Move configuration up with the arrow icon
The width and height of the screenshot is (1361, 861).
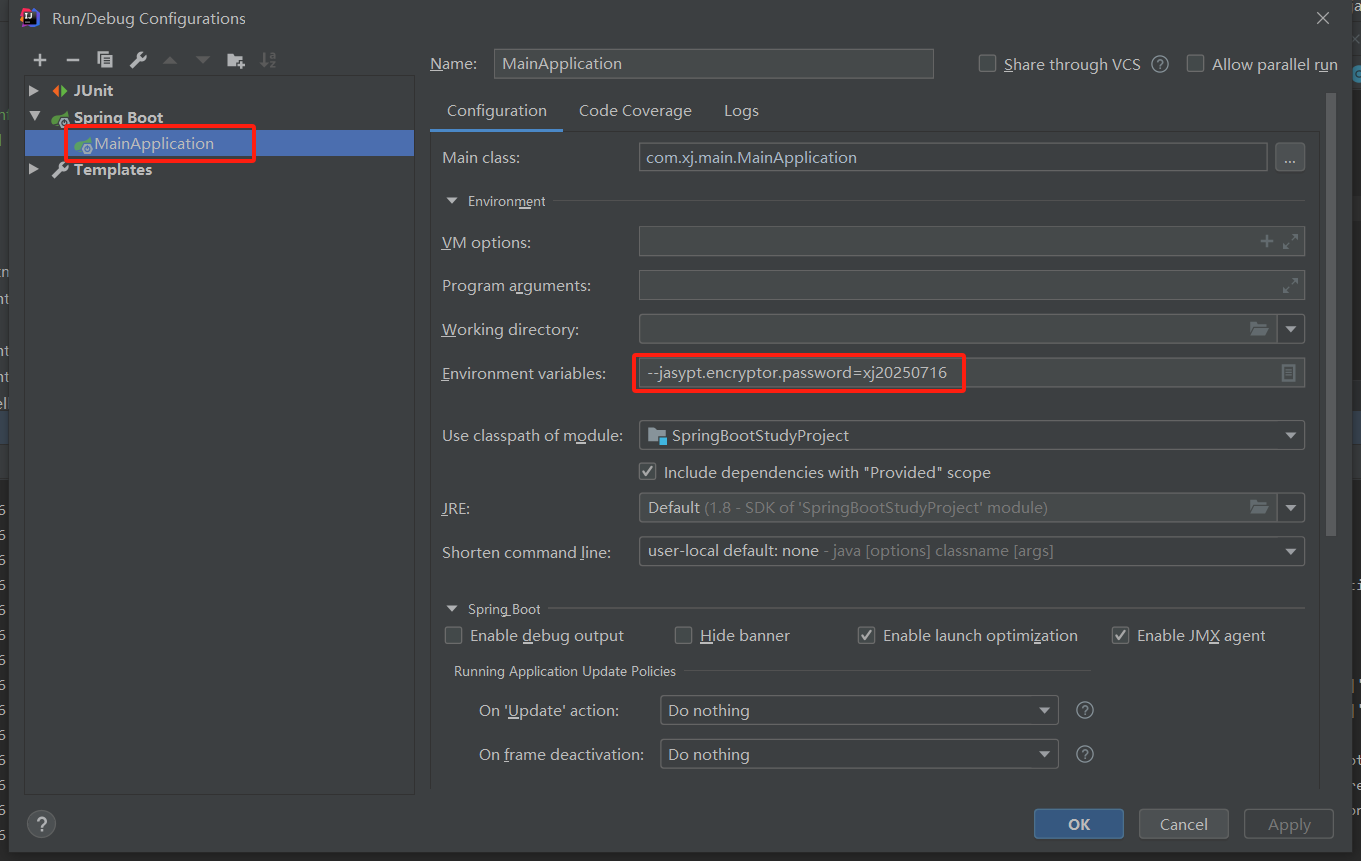point(170,60)
